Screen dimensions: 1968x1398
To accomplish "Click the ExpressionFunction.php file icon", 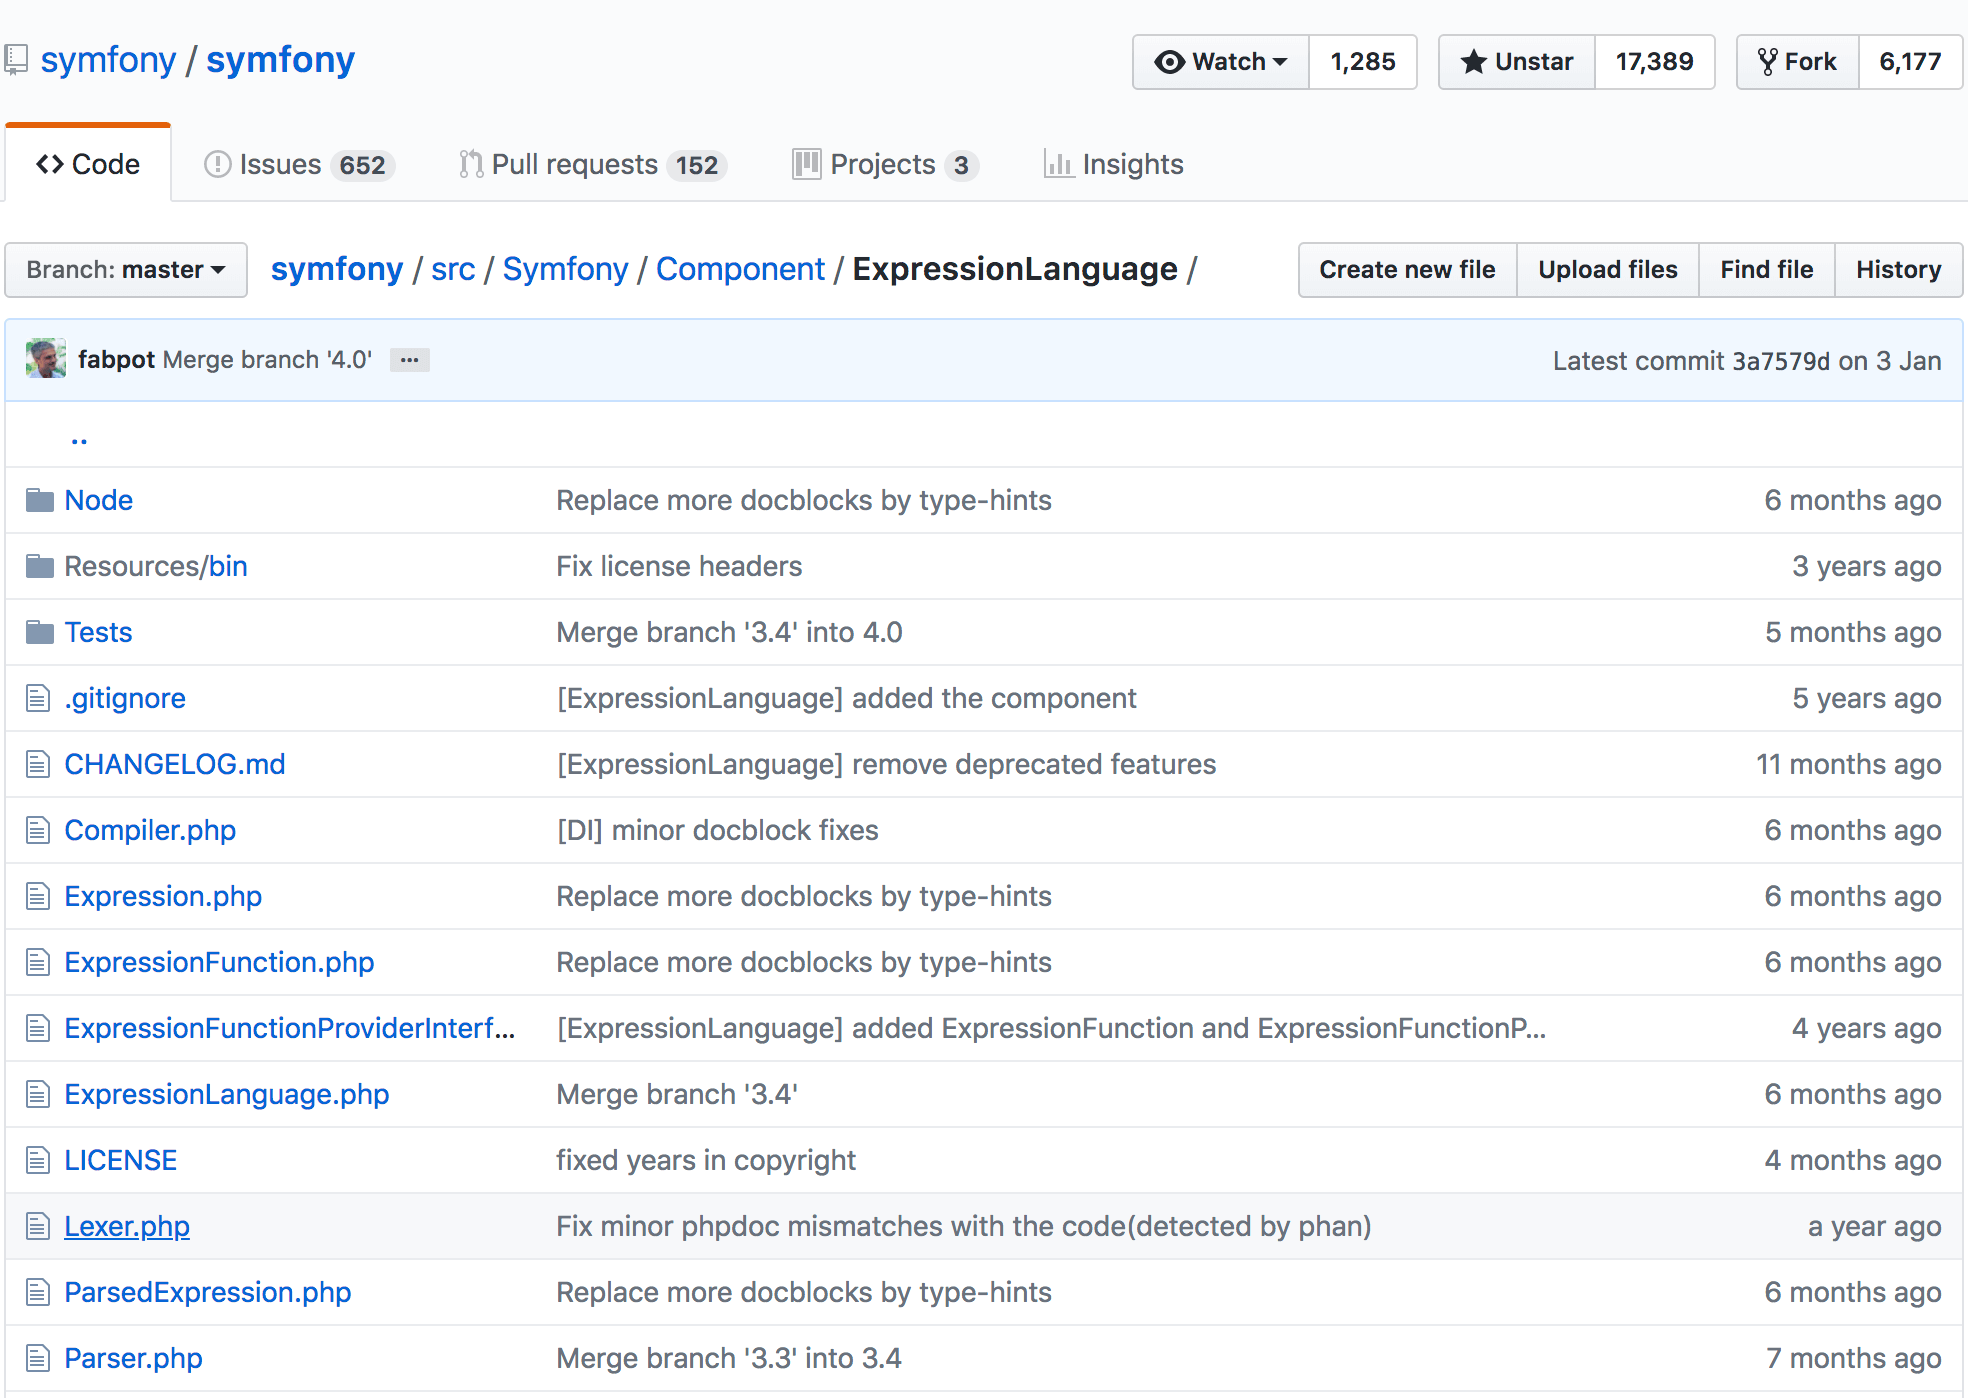I will [x=38, y=962].
